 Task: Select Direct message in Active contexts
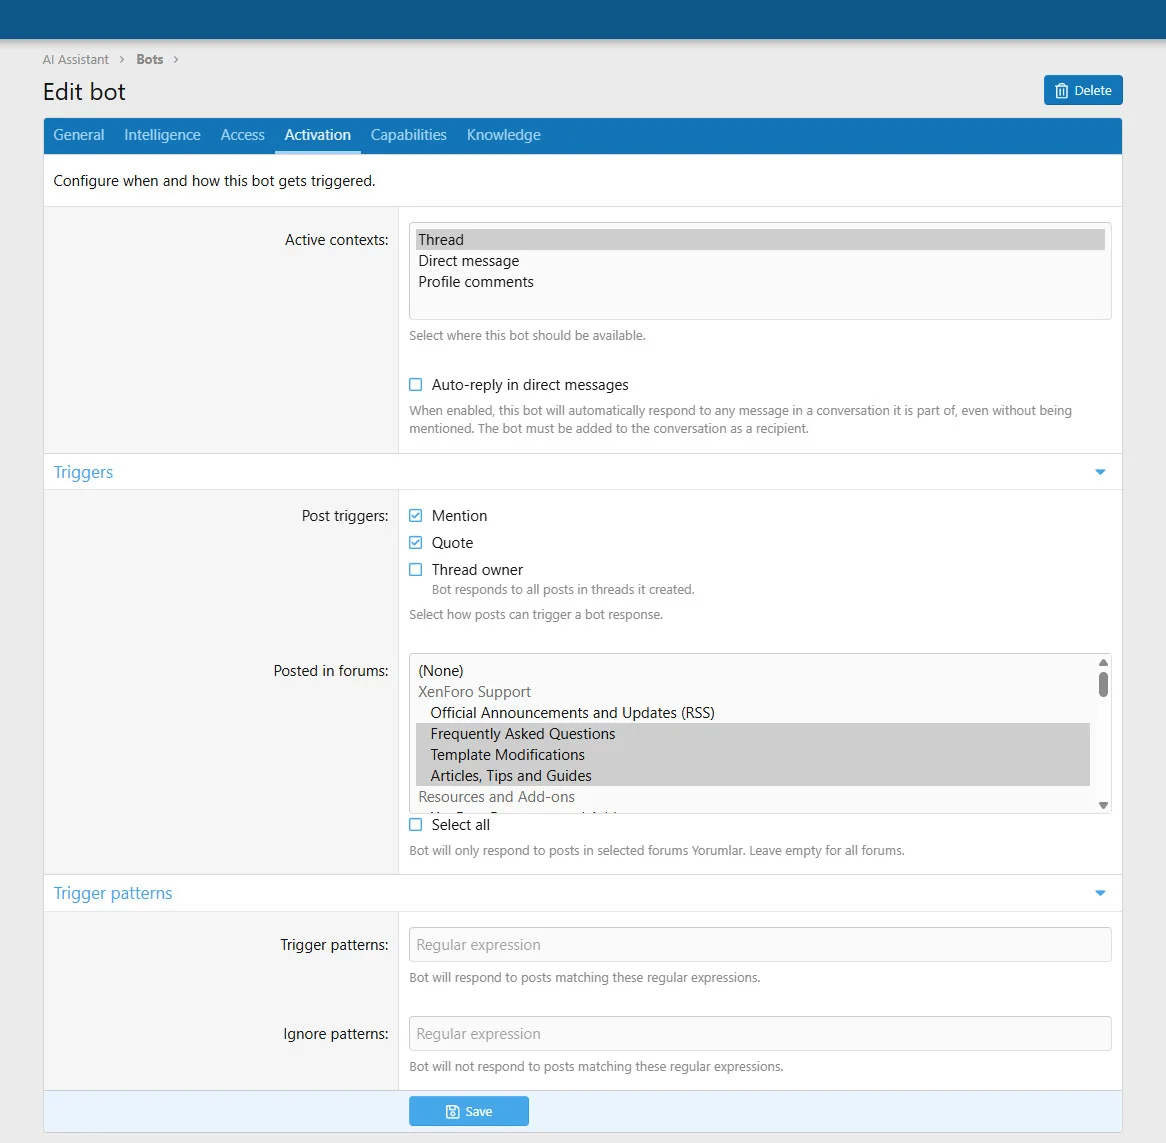469,261
